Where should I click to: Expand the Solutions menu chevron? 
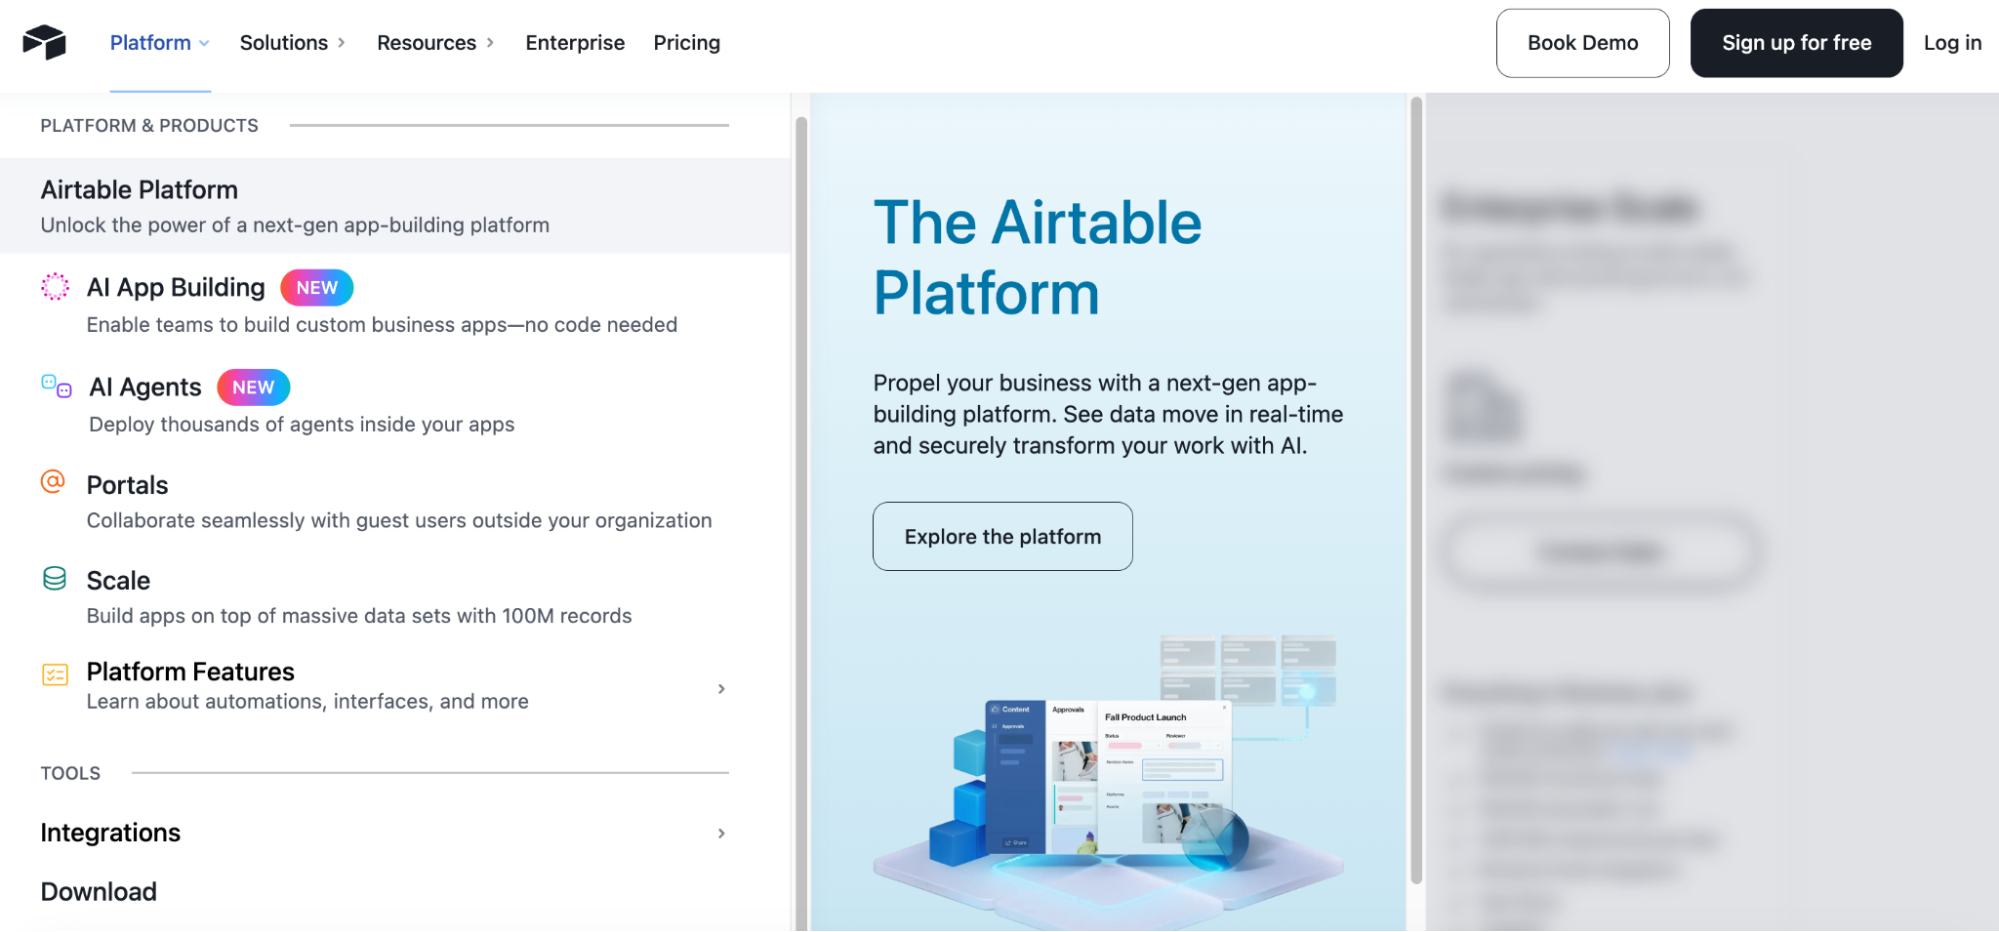[343, 43]
